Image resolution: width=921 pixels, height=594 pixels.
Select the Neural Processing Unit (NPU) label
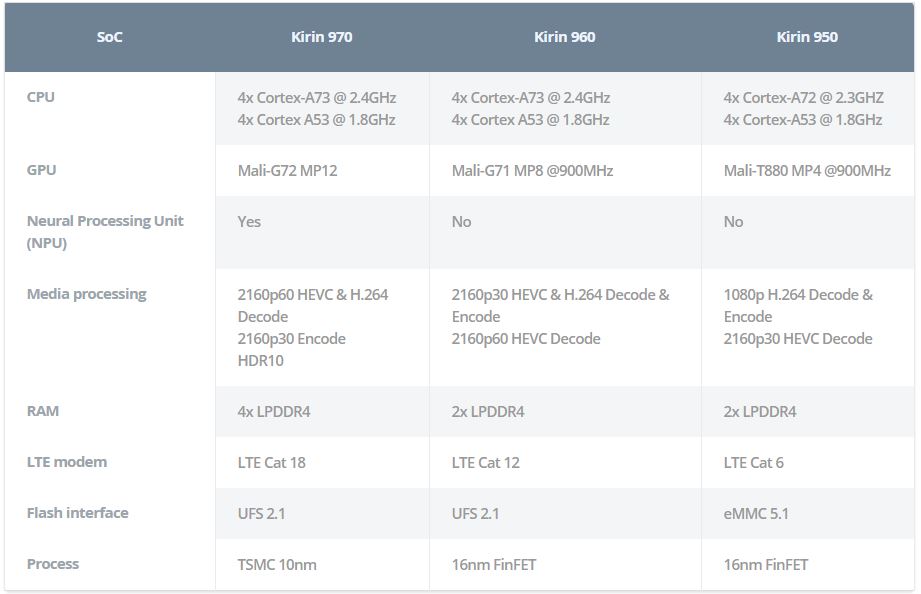pyautogui.click(x=105, y=231)
